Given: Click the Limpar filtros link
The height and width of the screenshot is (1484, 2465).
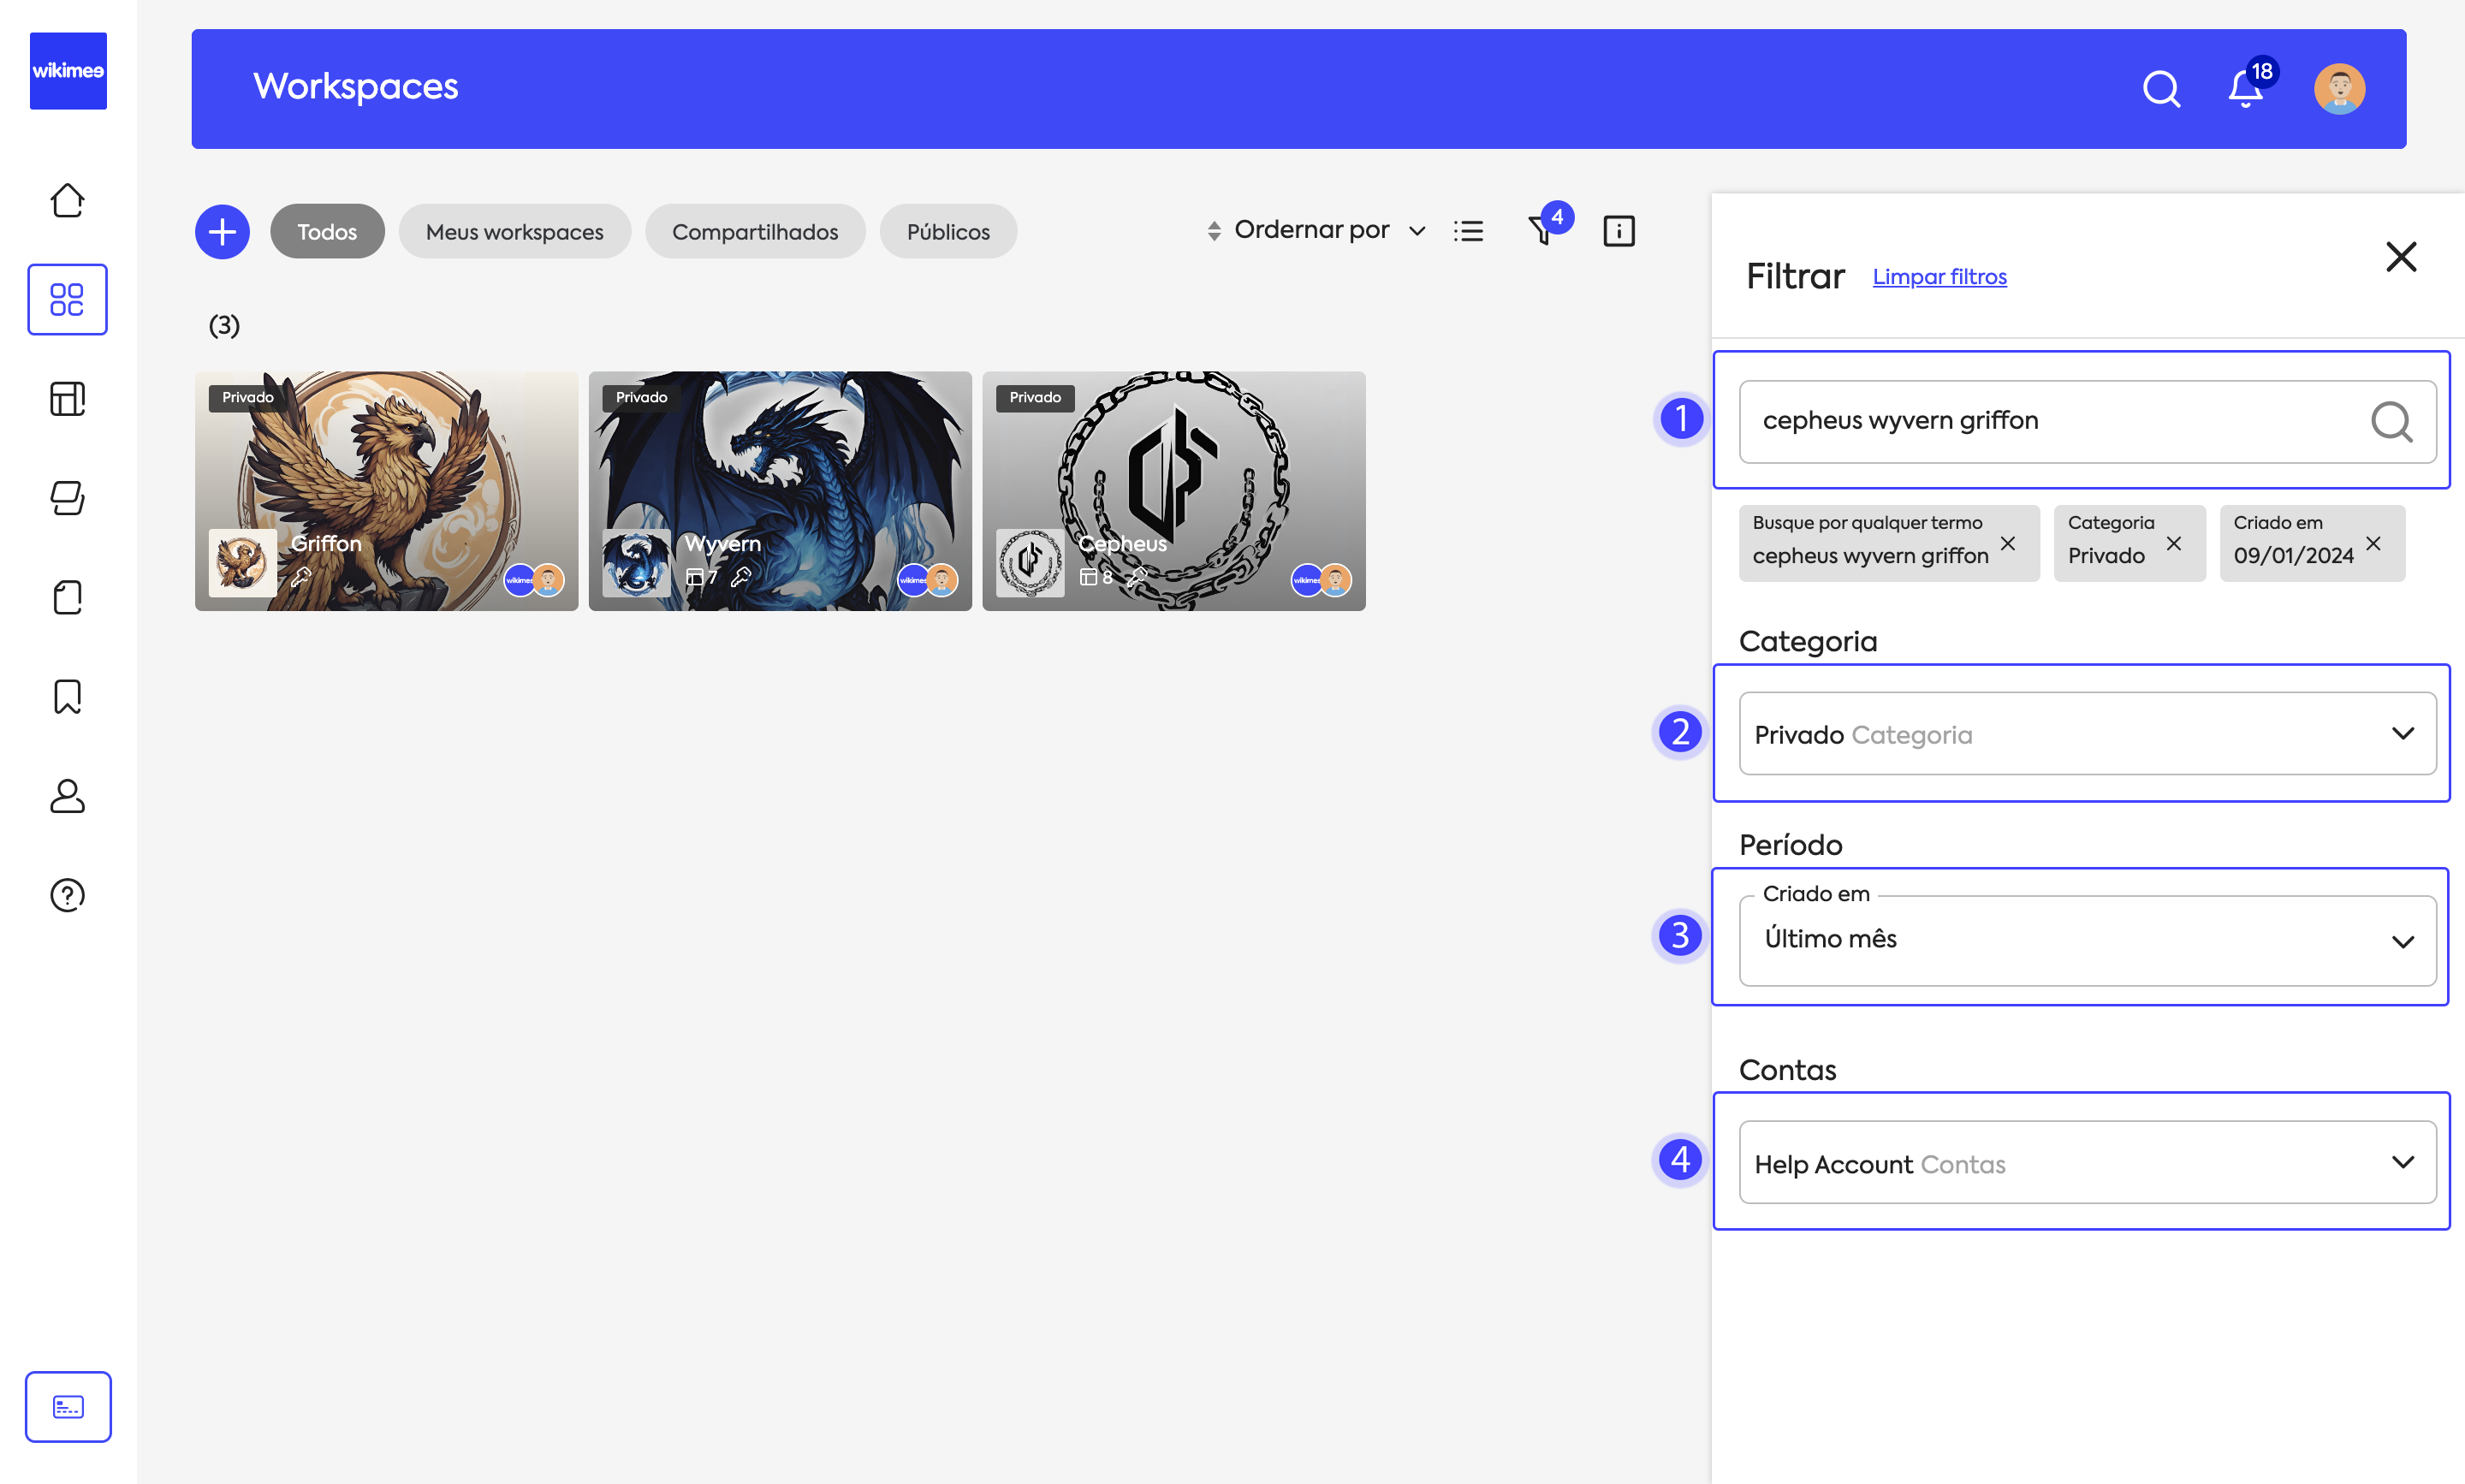Looking at the screenshot, I should pyautogui.click(x=1939, y=277).
